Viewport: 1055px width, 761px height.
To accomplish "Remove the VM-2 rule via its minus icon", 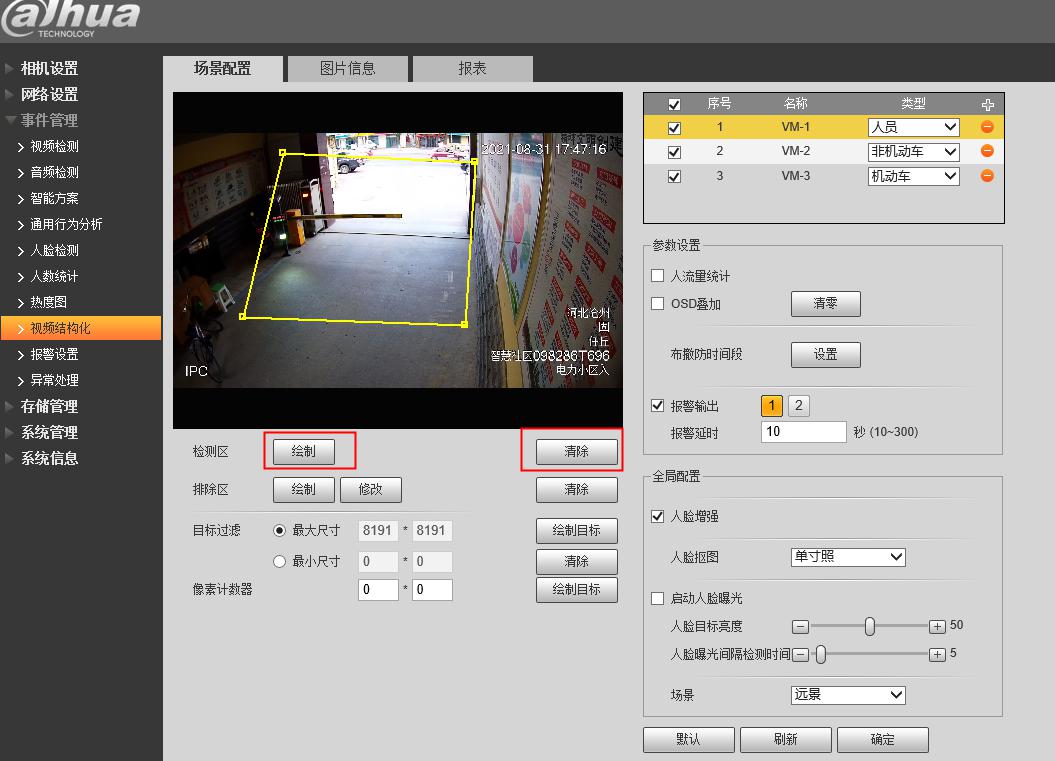I will click(x=987, y=151).
